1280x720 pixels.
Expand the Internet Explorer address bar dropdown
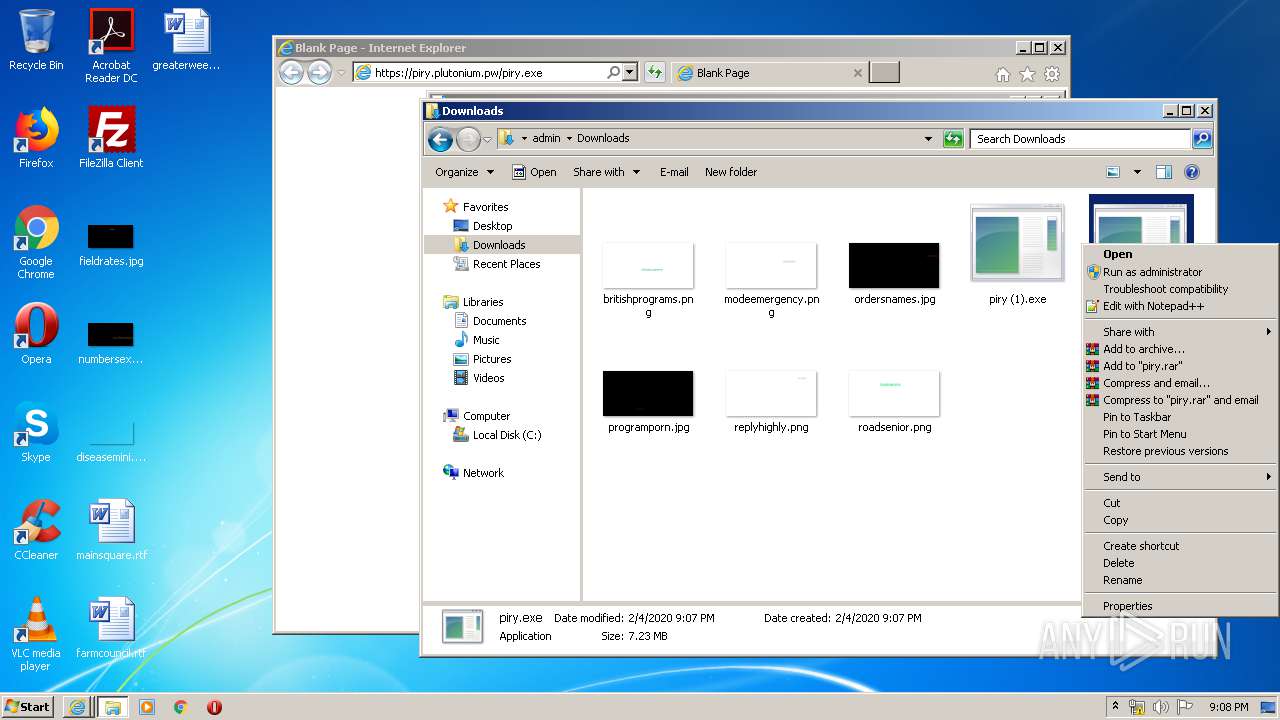(x=630, y=72)
